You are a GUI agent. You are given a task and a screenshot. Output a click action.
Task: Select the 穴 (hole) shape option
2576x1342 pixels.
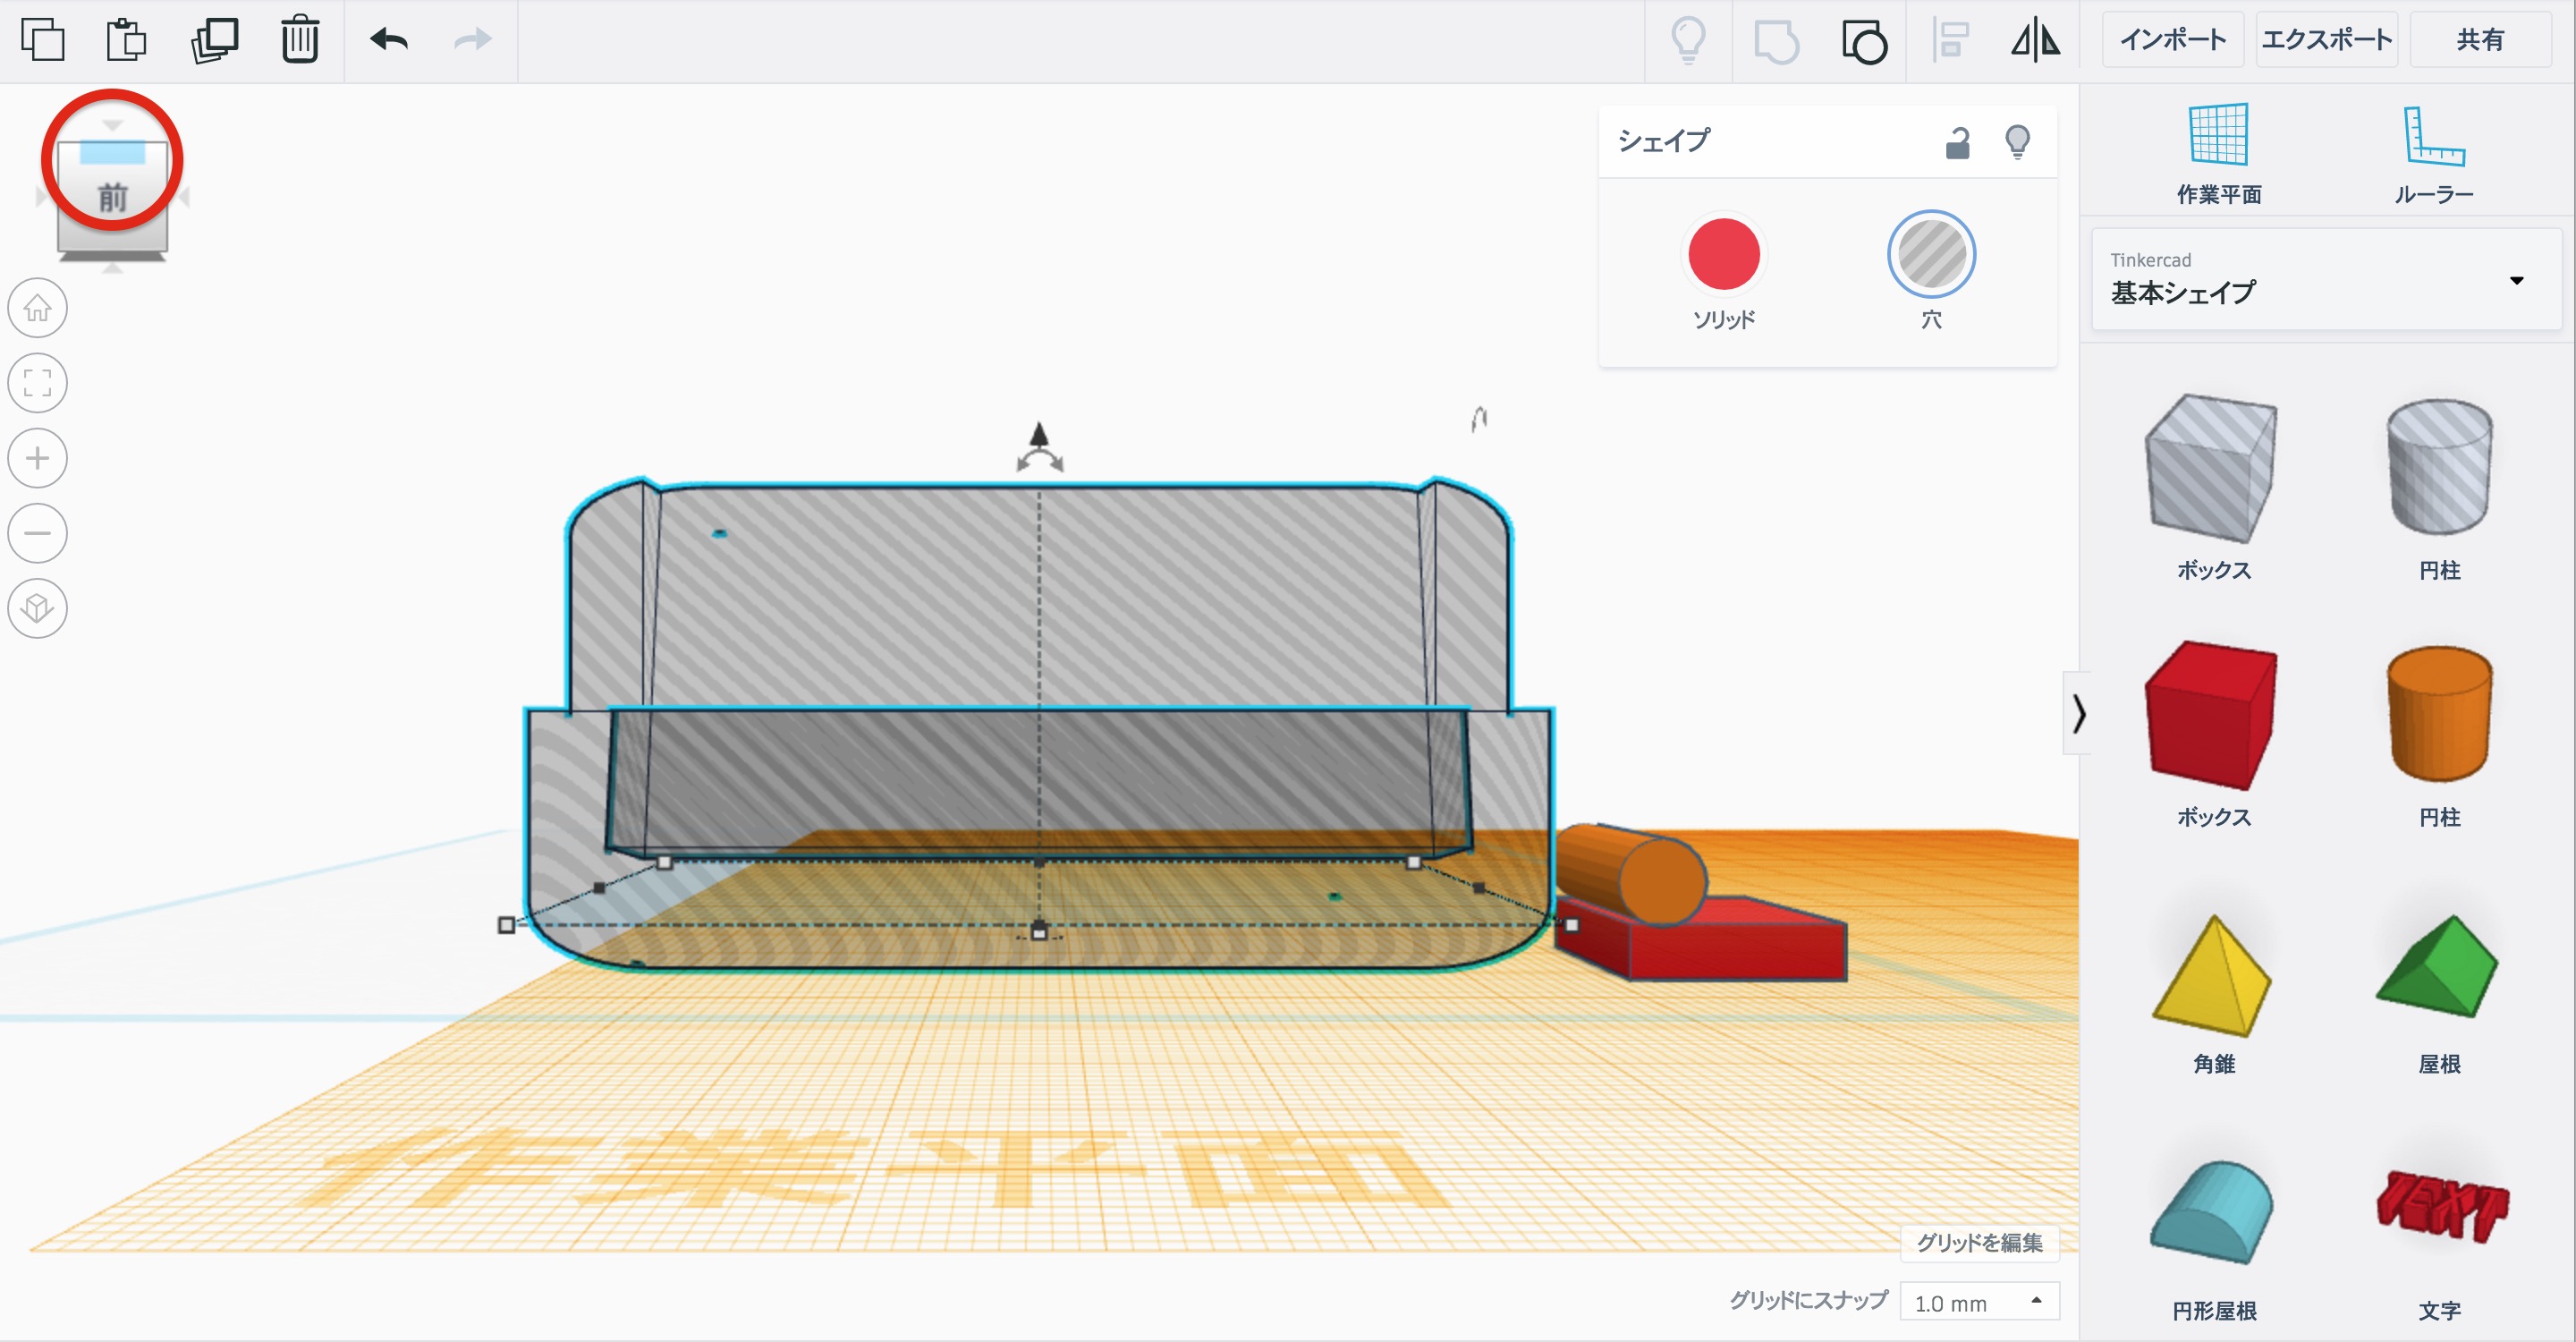point(1930,255)
